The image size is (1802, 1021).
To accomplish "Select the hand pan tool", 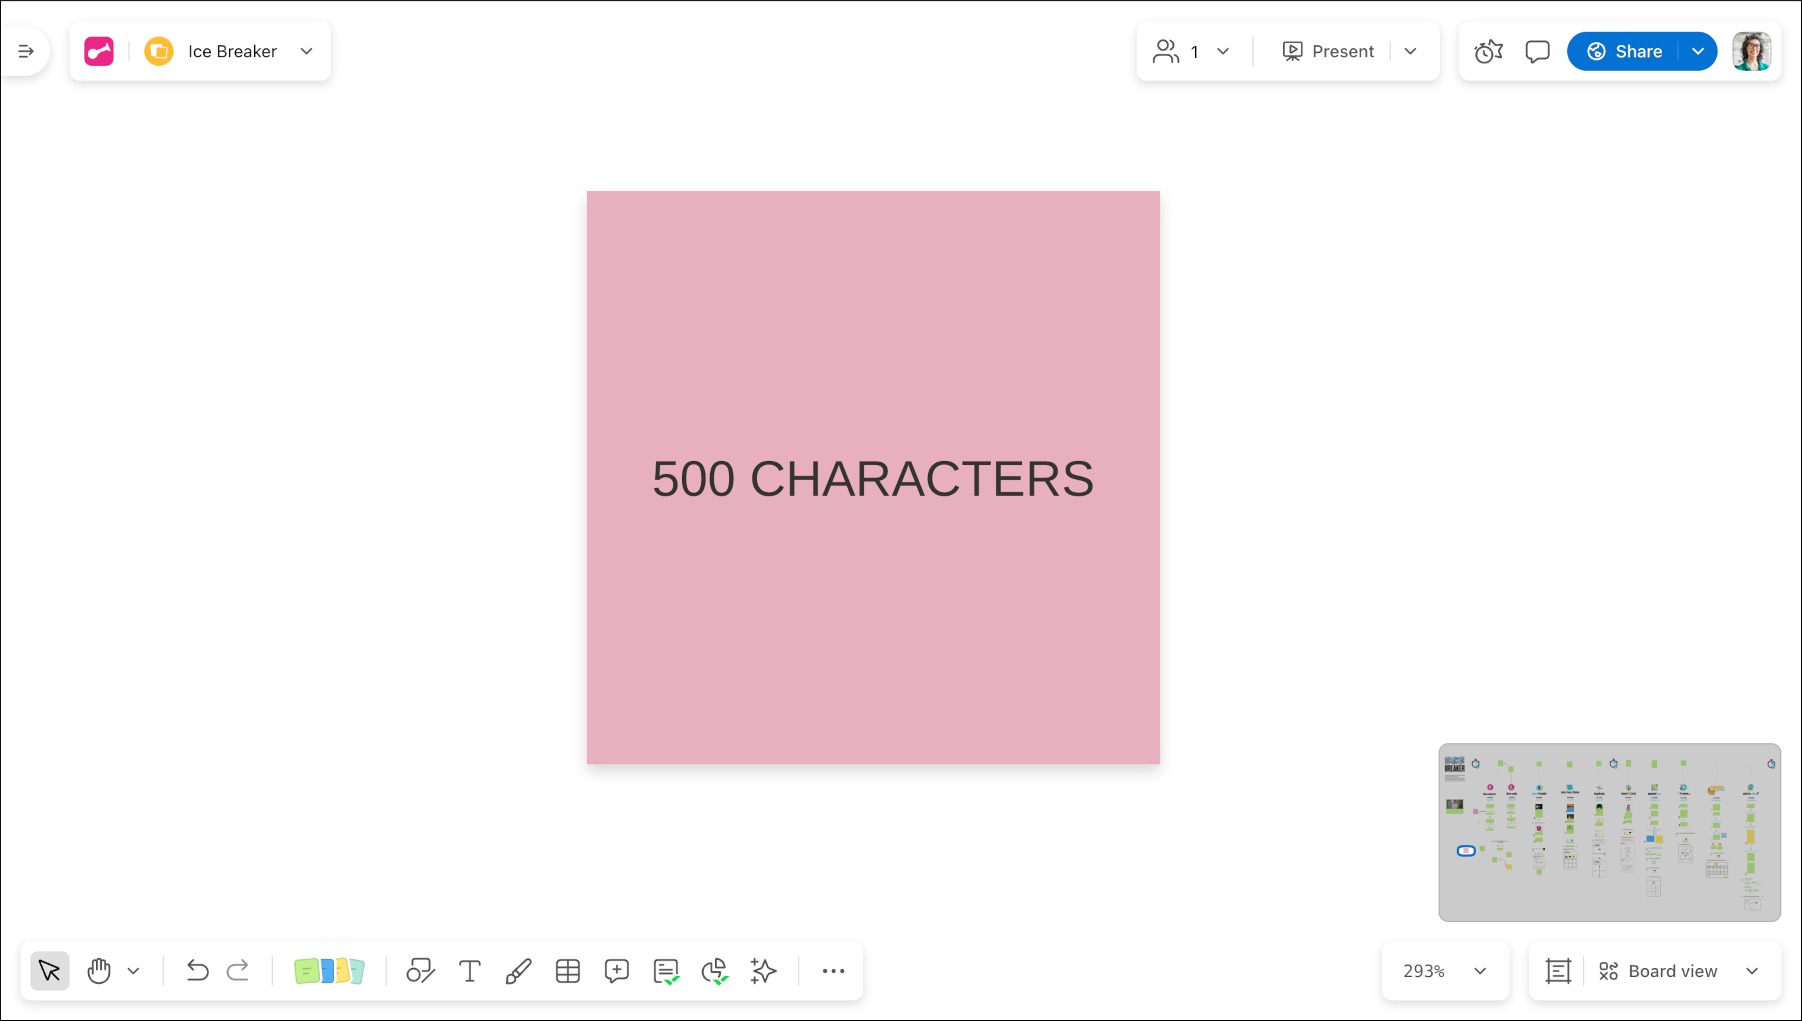I will pos(99,971).
